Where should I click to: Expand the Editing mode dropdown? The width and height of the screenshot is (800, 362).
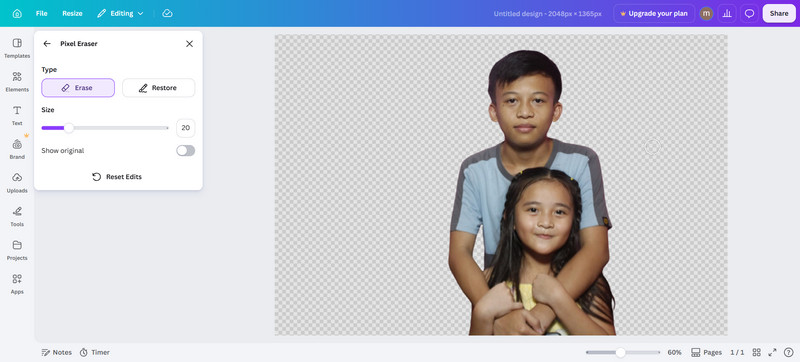pos(120,13)
